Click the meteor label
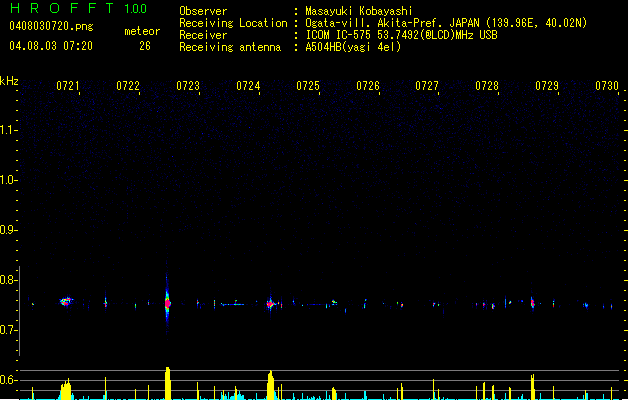 142,31
